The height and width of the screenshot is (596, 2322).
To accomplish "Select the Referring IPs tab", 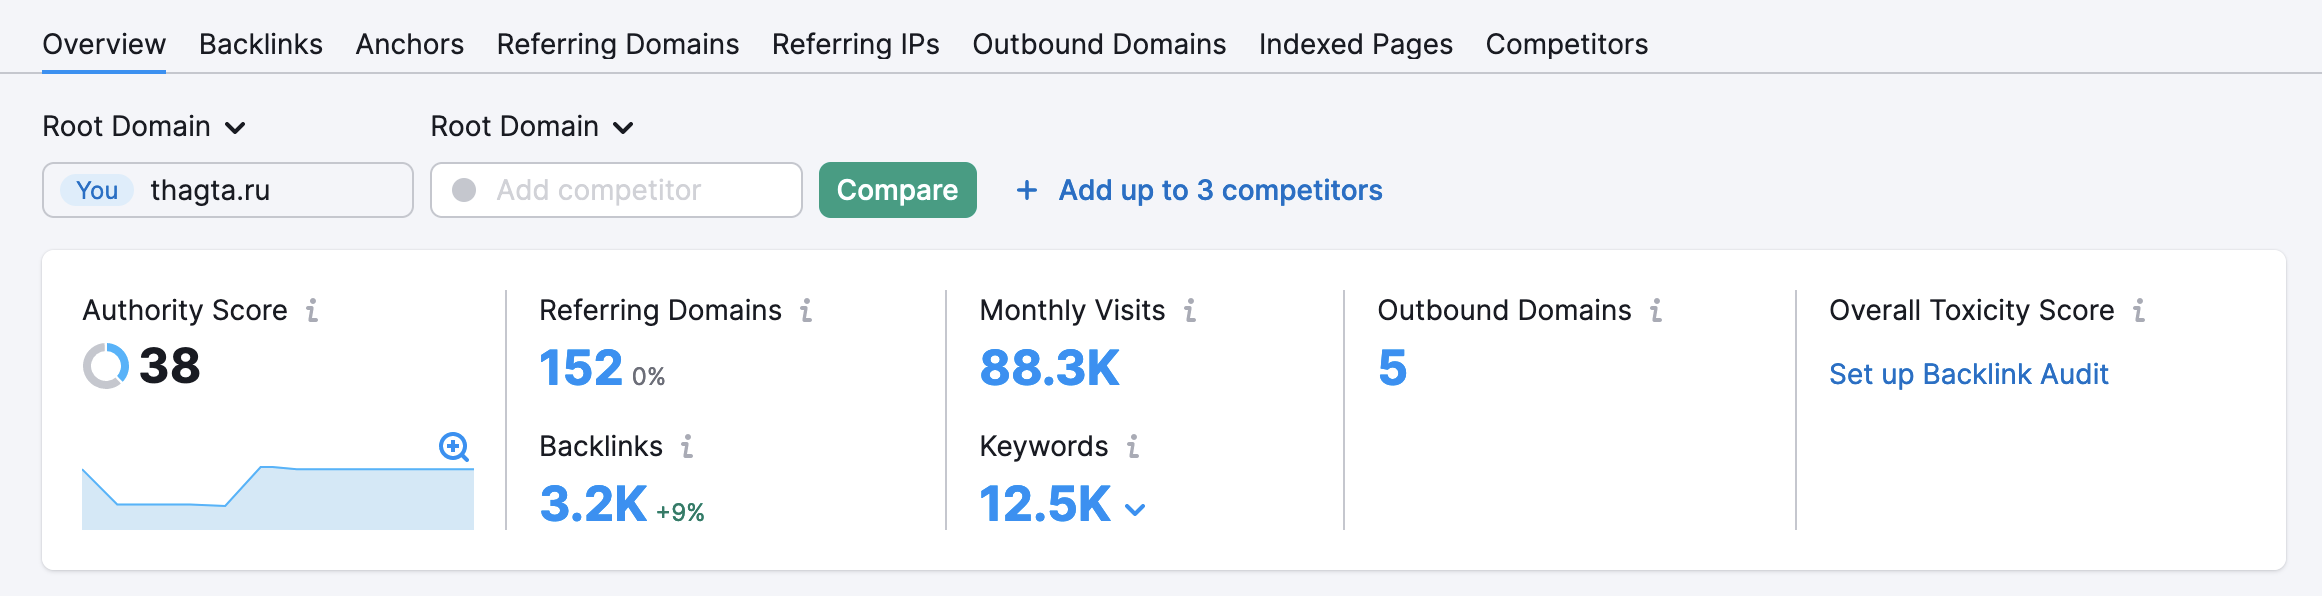I will click(856, 44).
